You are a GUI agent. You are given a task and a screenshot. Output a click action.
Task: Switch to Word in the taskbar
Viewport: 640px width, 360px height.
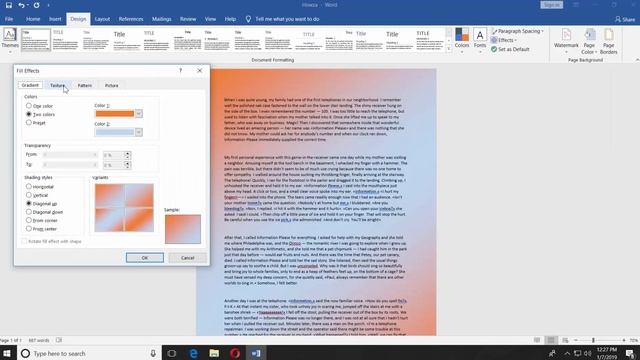pyautogui.click(x=256, y=353)
